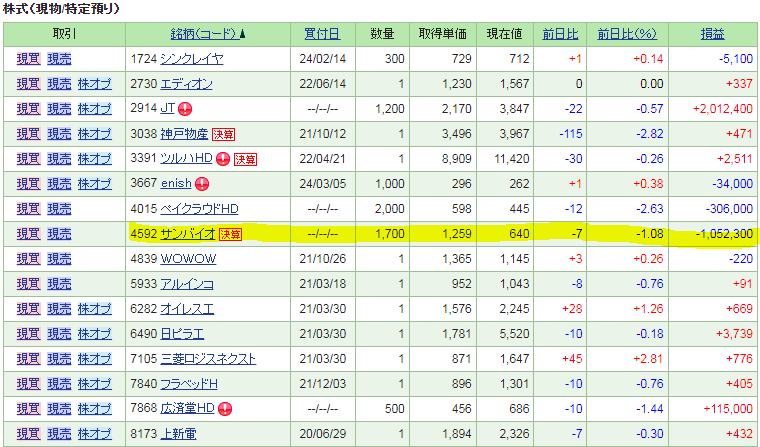Click 現買 for エディオン row
The image size is (760, 447).
(29, 84)
